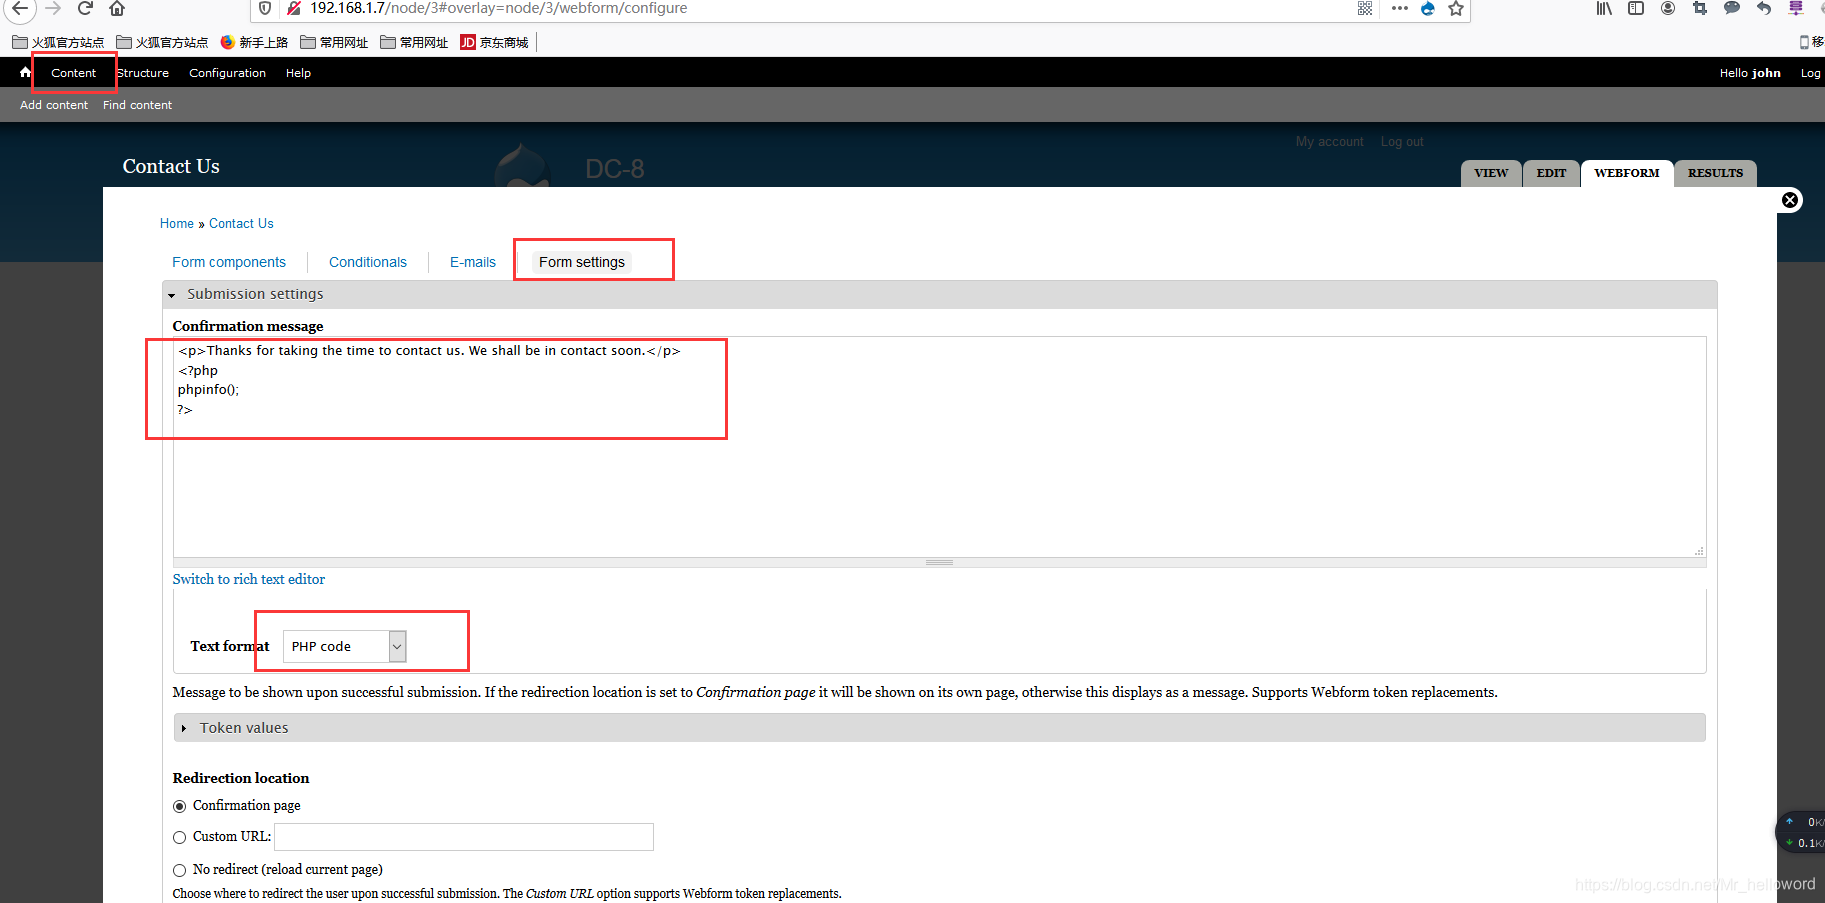The width and height of the screenshot is (1825, 903).
Task: Click the tracking protection shield icon
Action: coord(264,8)
